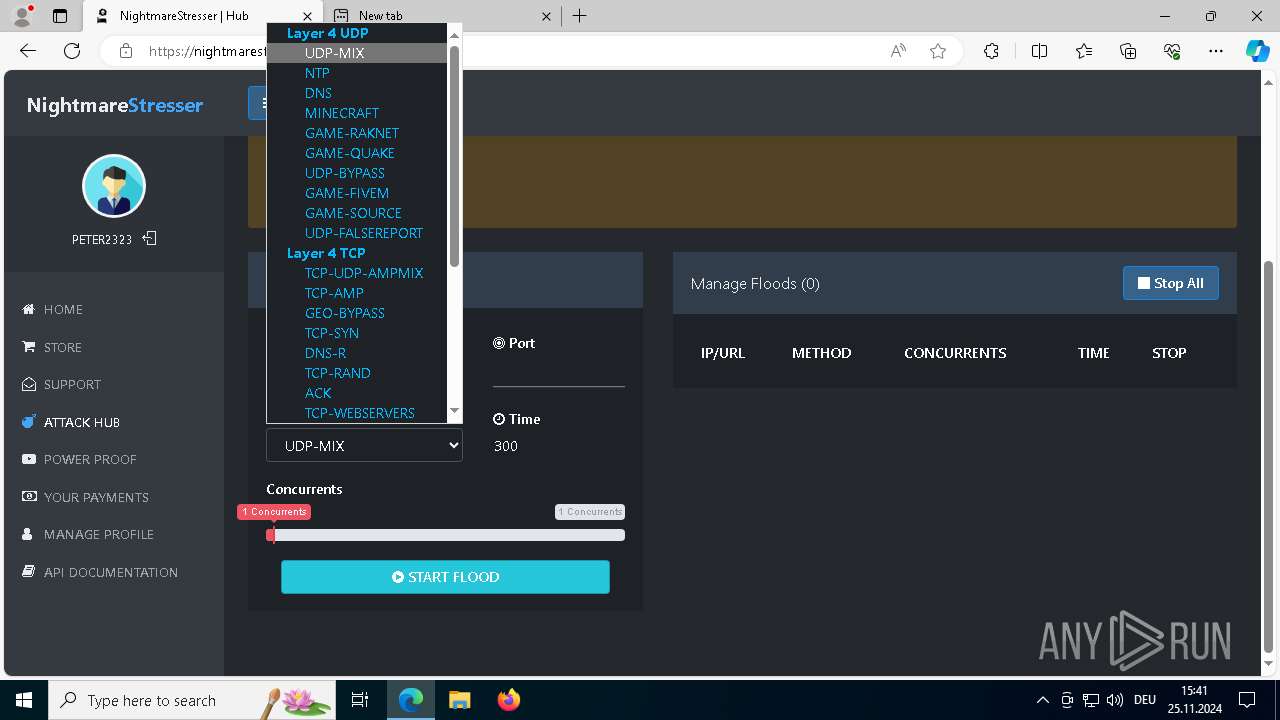Open a new browser tab with plus
The image size is (1280, 720).
coord(580,16)
